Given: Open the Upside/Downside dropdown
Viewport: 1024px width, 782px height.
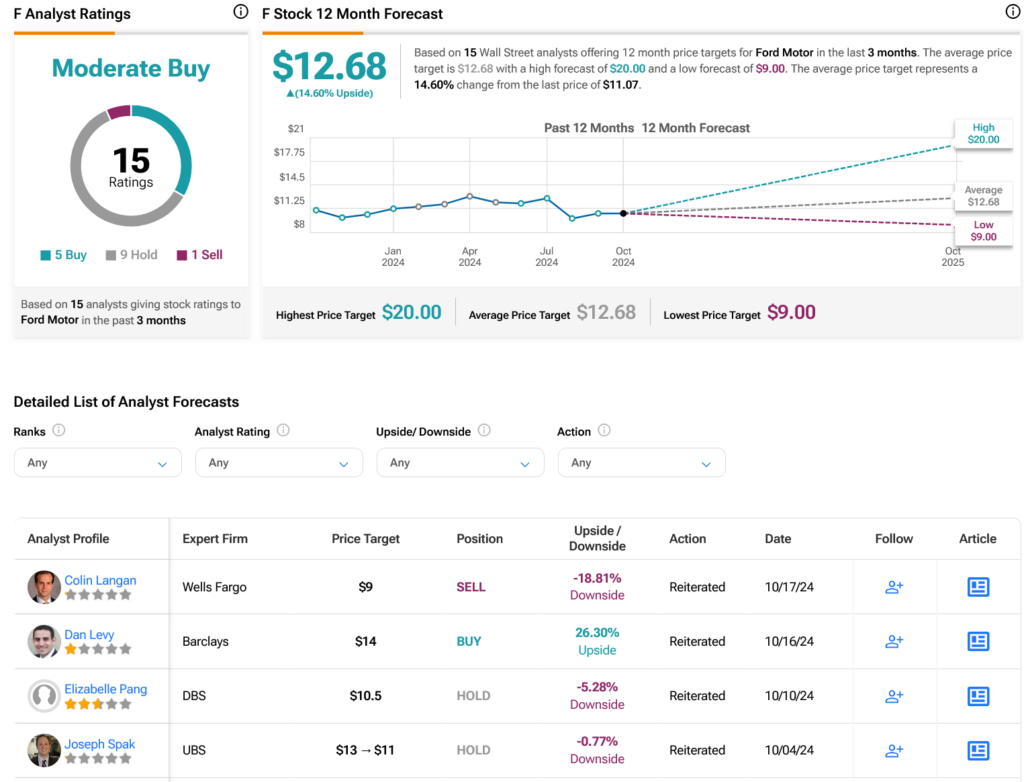Looking at the screenshot, I should click(x=460, y=463).
